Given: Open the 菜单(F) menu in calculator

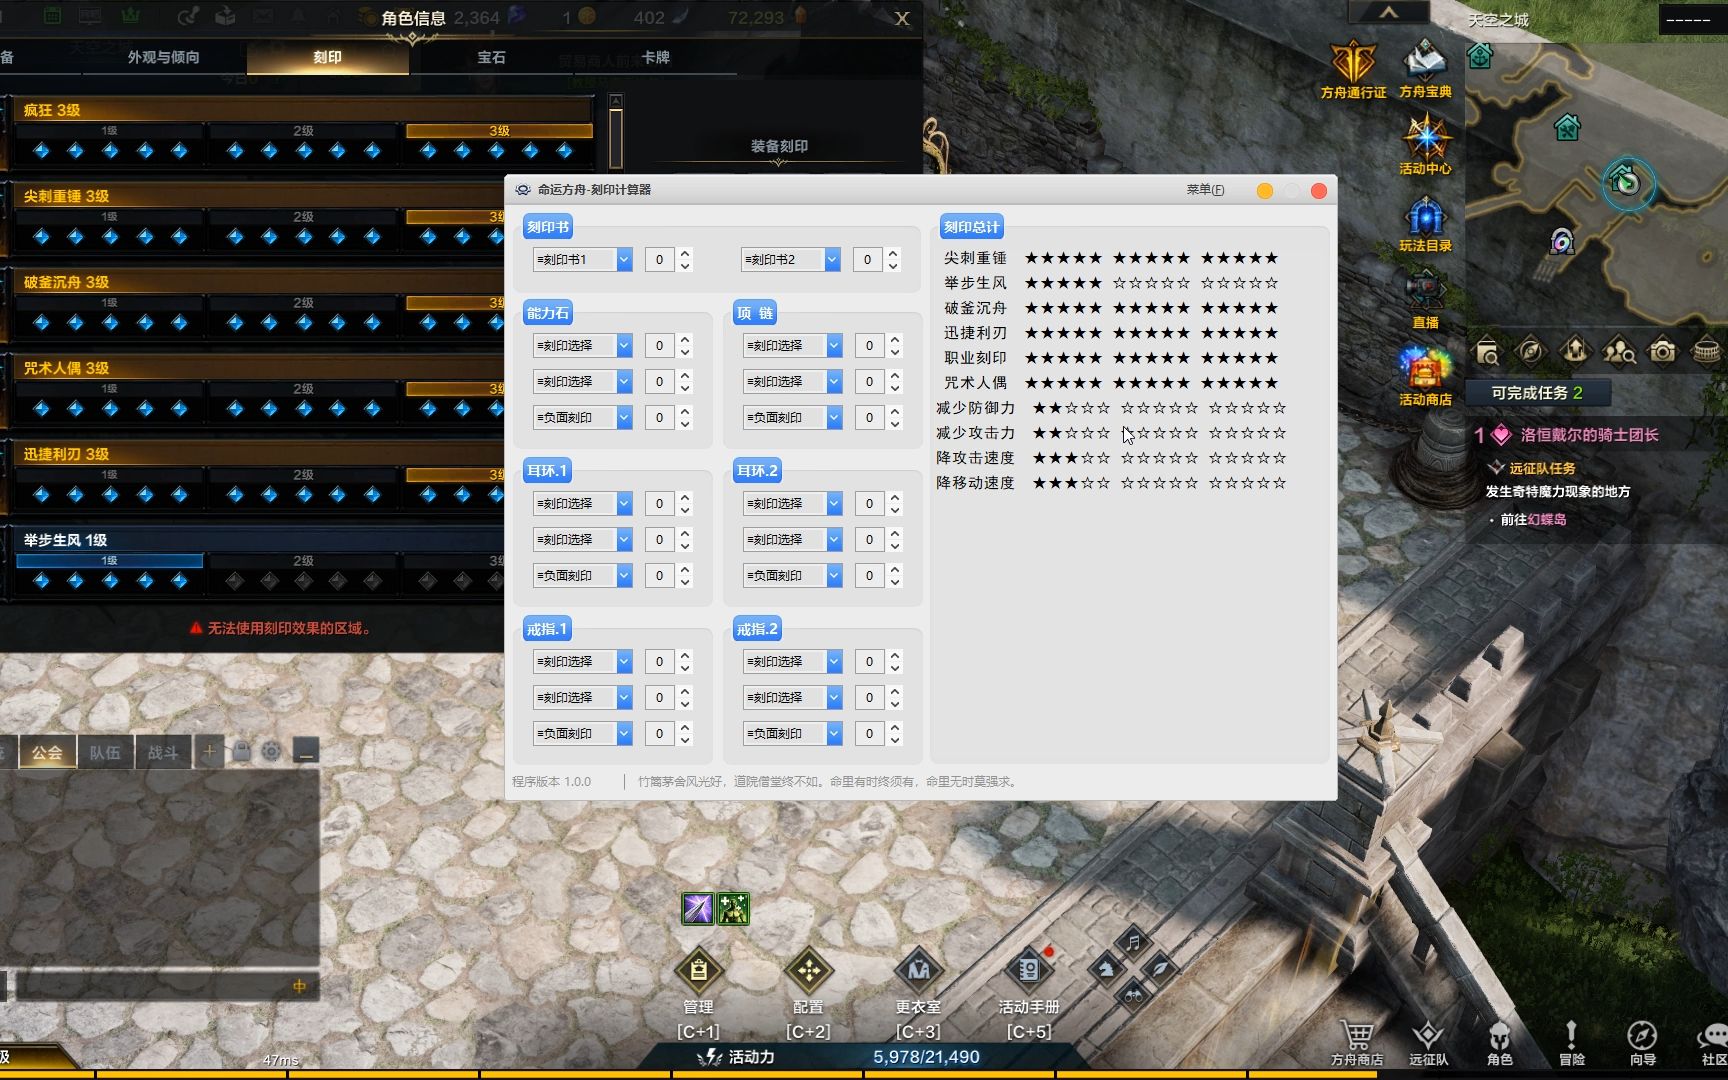Looking at the screenshot, I should pos(1205,190).
